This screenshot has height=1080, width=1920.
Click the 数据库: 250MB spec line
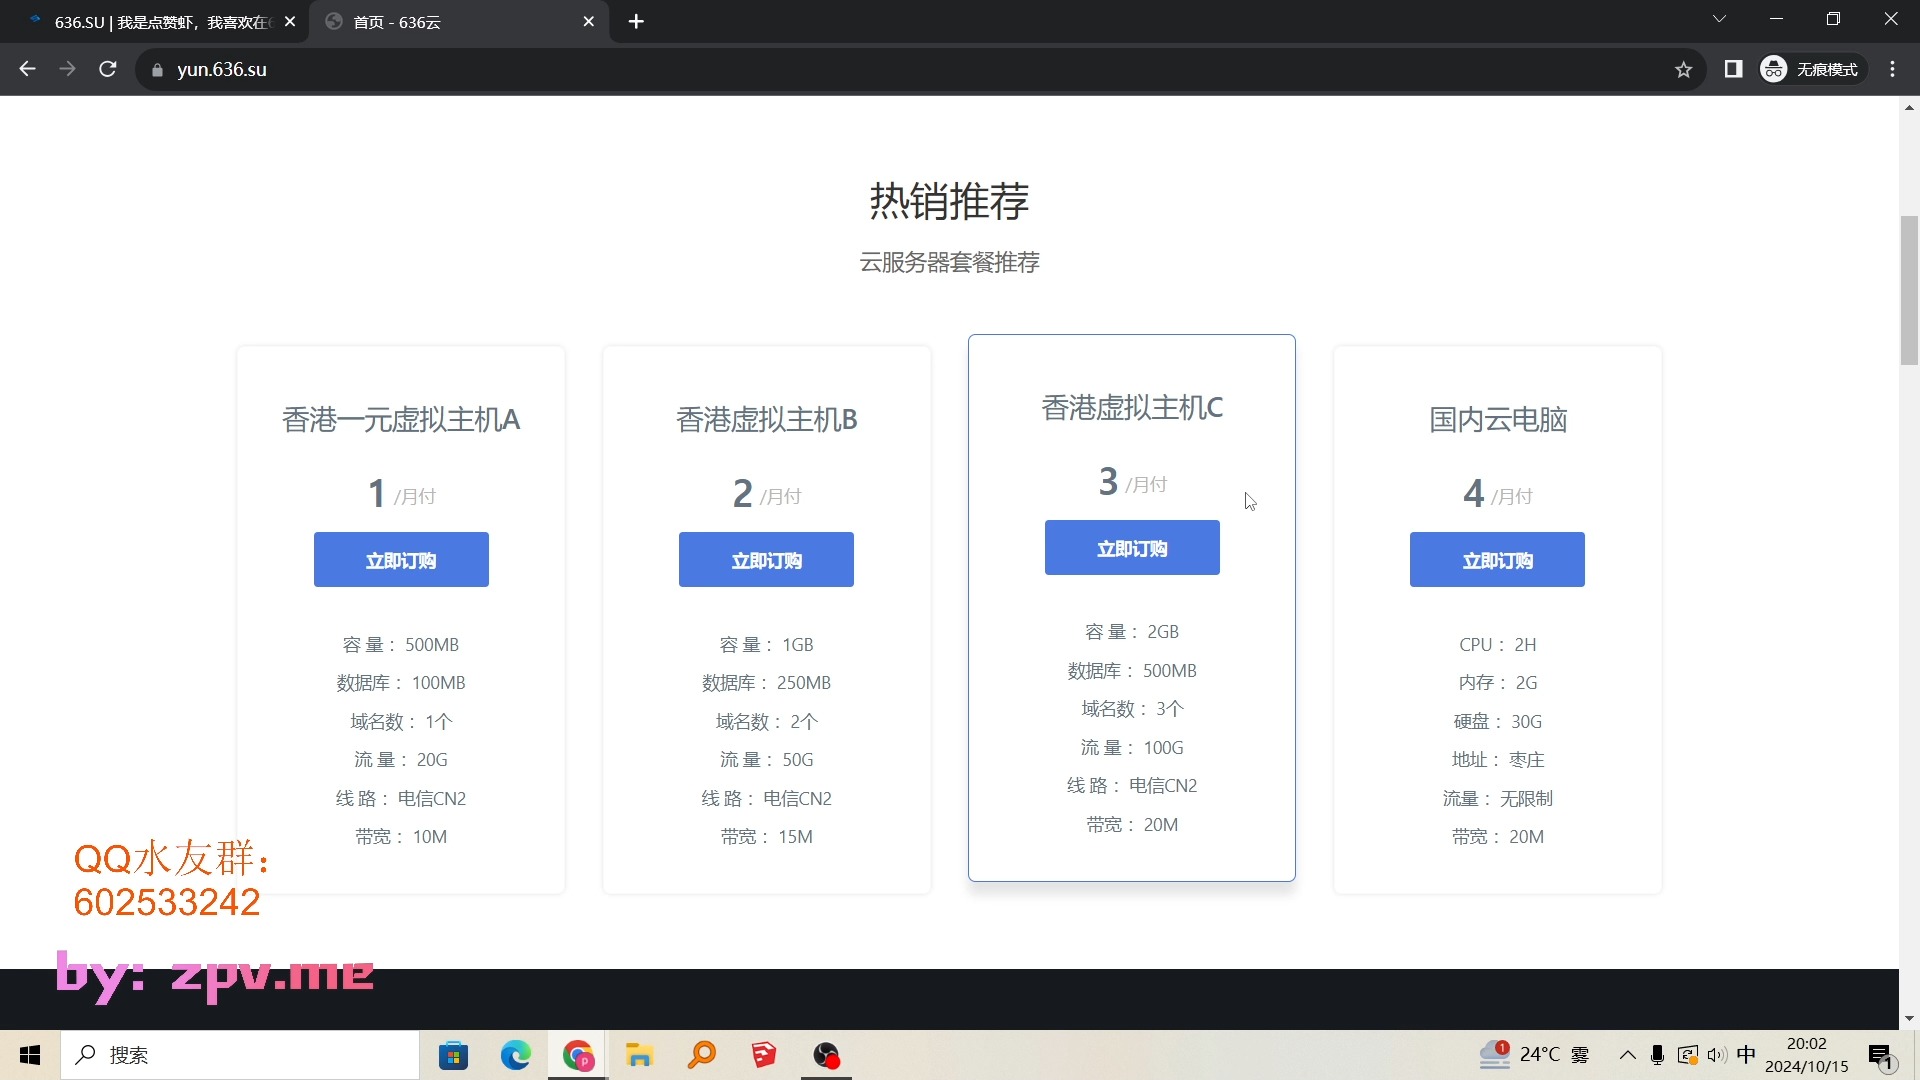pyautogui.click(x=766, y=683)
